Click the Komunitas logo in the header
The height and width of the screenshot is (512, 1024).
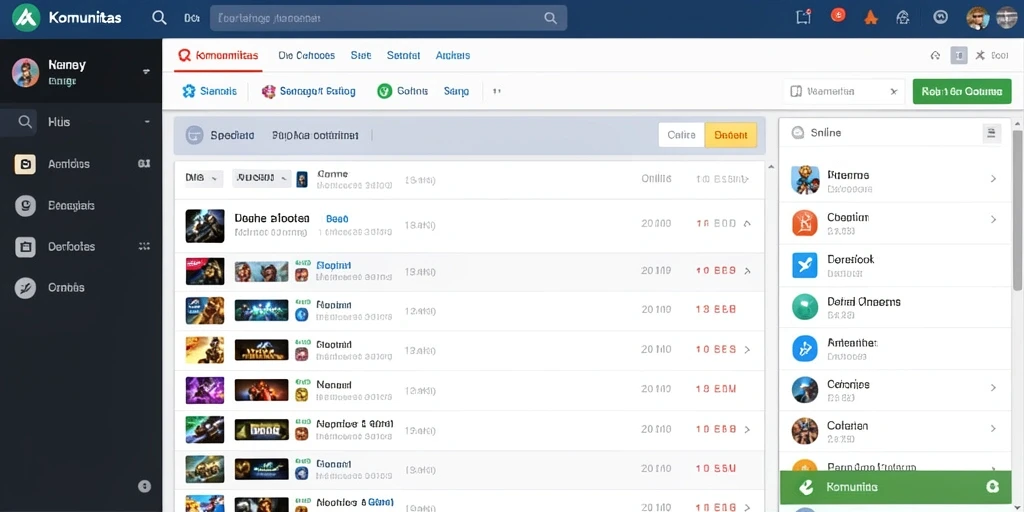(27, 18)
